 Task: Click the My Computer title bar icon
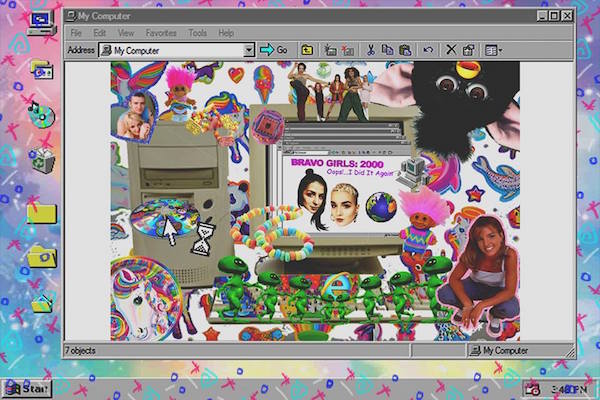click(x=71, y=16)
